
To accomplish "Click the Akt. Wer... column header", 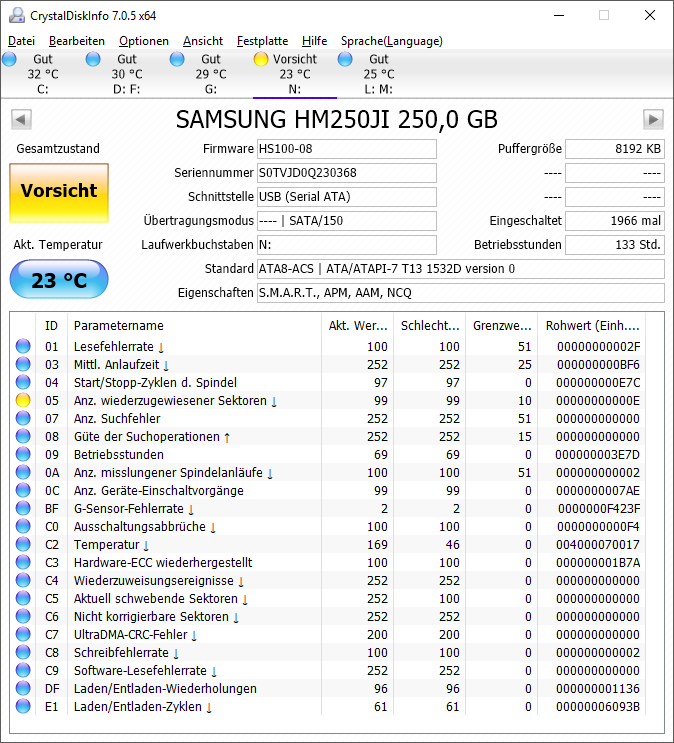I will (x=358, y=326).
